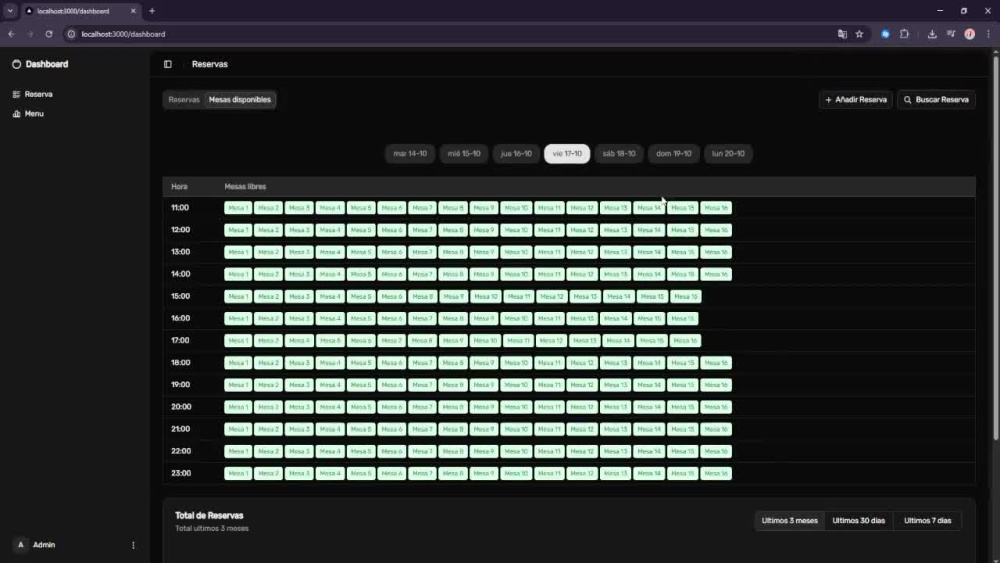Show Ultimos 7 dias chart range
This screenshot has height=563, width=1000.
coord(927,521)
